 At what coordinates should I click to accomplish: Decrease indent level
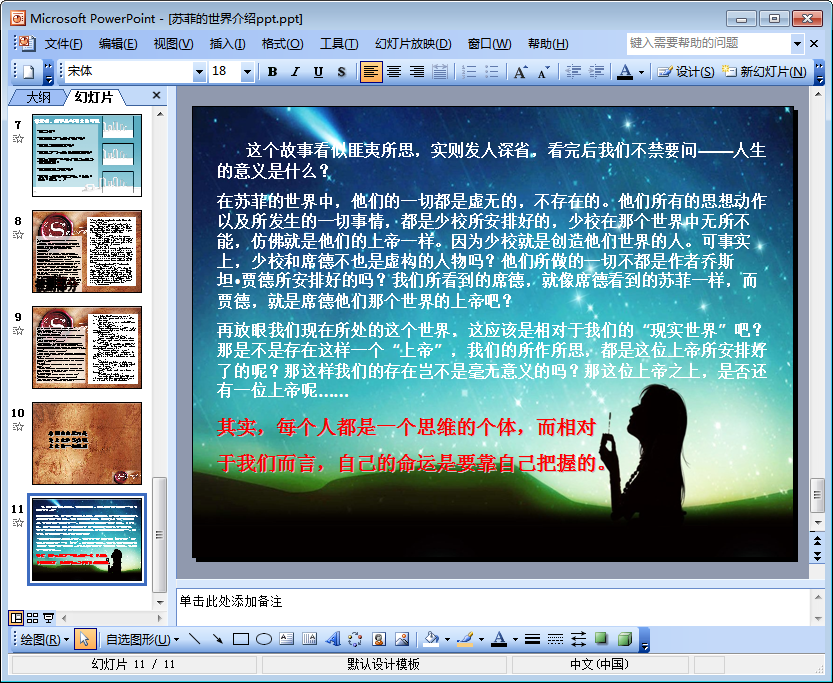tap(573, 72)
